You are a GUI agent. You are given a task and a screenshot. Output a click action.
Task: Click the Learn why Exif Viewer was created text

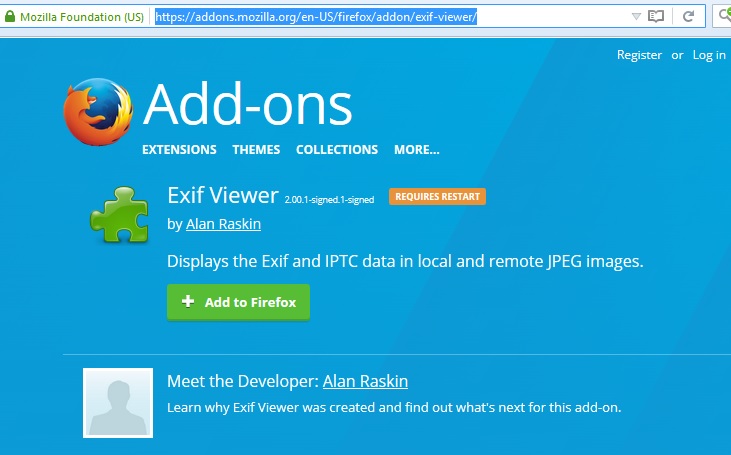394,407
